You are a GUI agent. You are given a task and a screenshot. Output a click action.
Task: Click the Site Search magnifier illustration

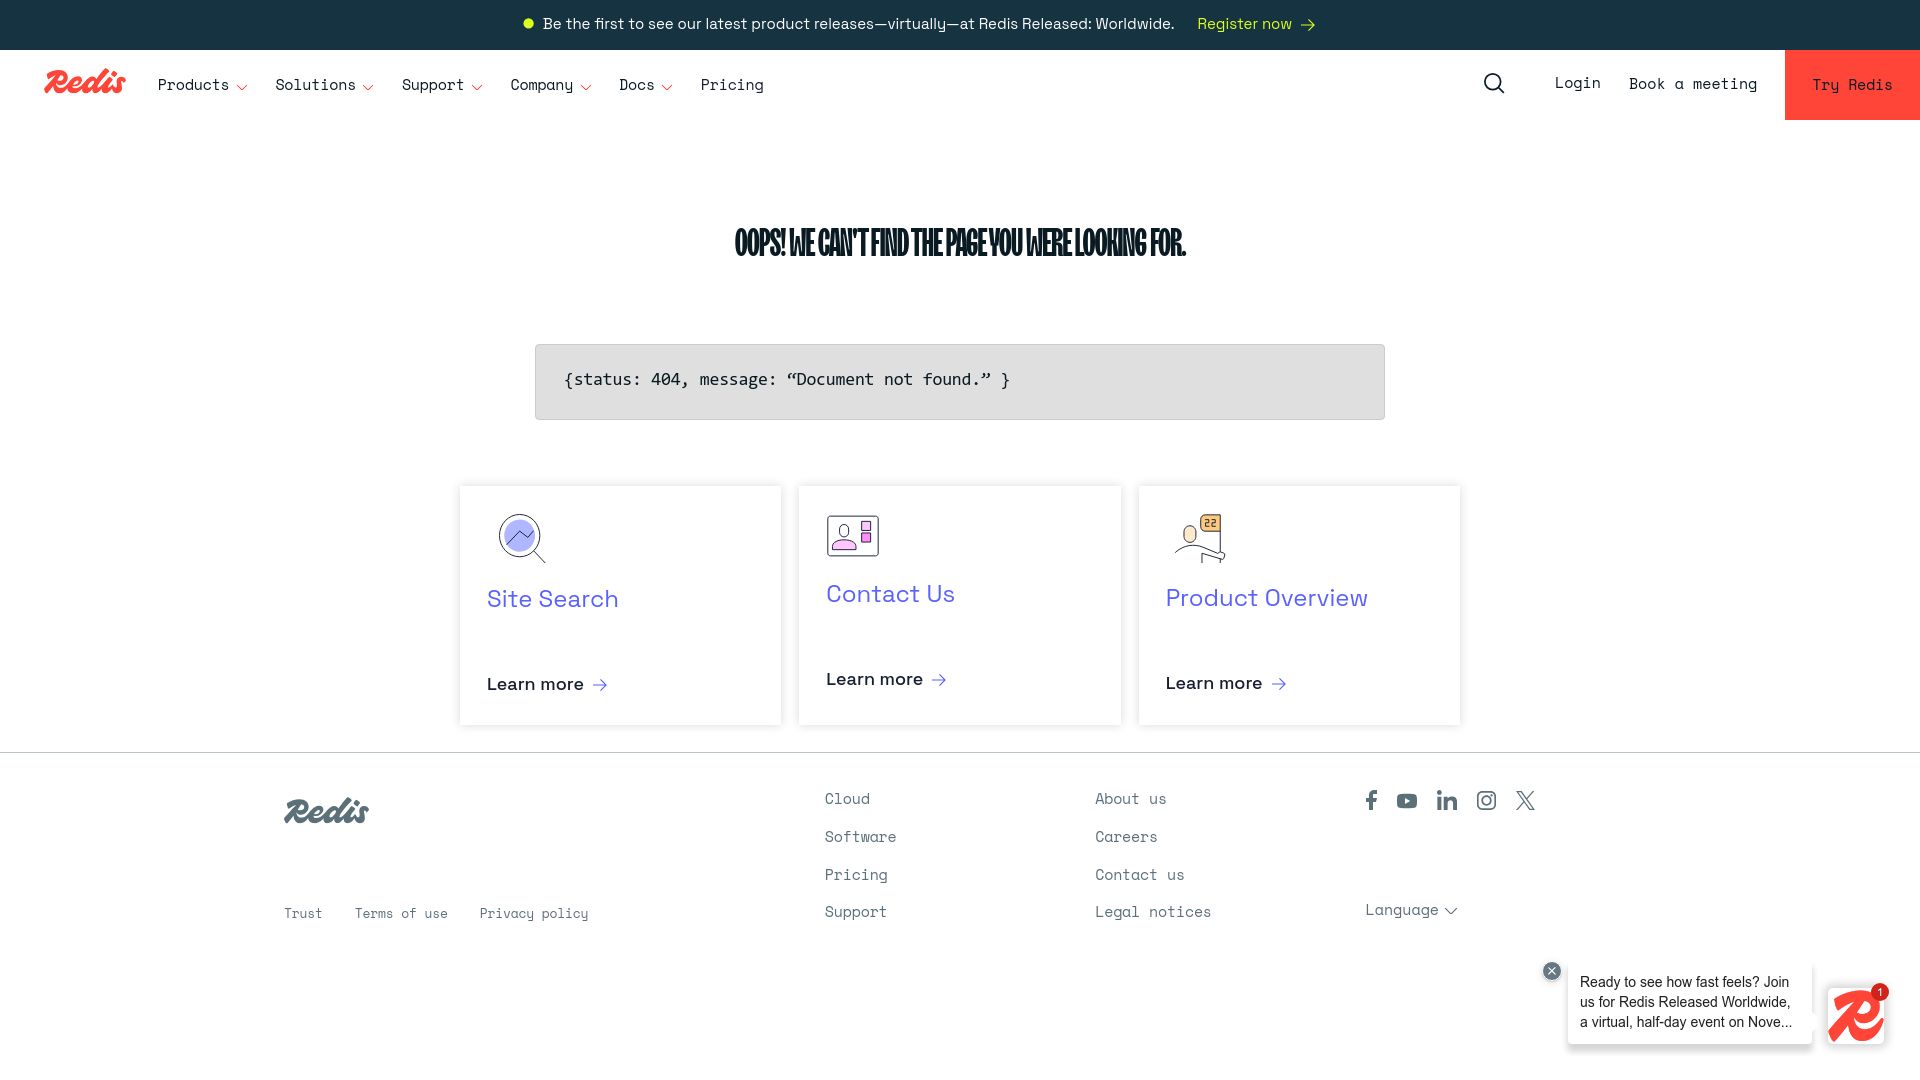(522, 538)
